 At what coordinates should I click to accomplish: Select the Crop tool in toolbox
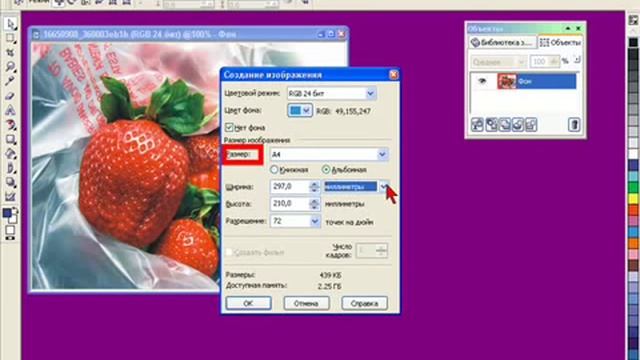tap(11, 53)
